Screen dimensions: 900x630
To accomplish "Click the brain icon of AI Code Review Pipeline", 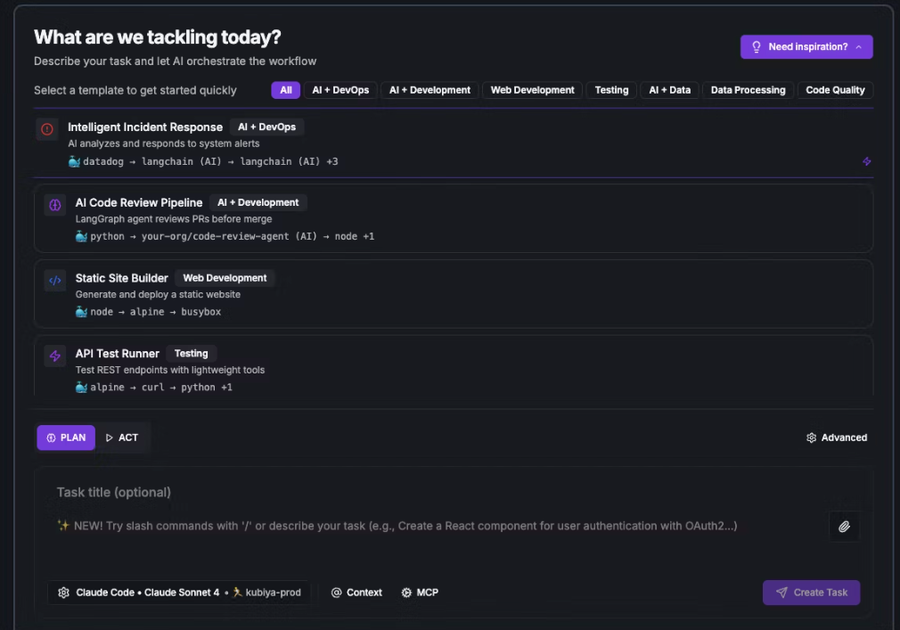I will pos(55,205).
